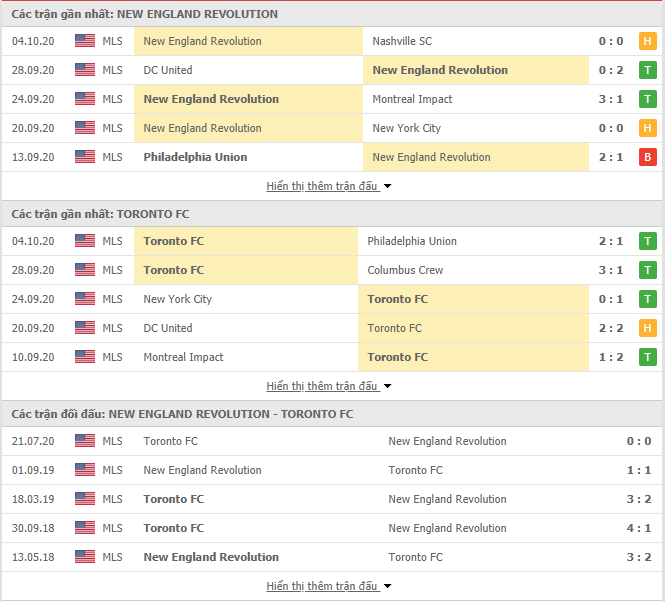Click the US flag on the 13.05.18 match row
The width and height of the screenshot is (665, 602).
85,557
